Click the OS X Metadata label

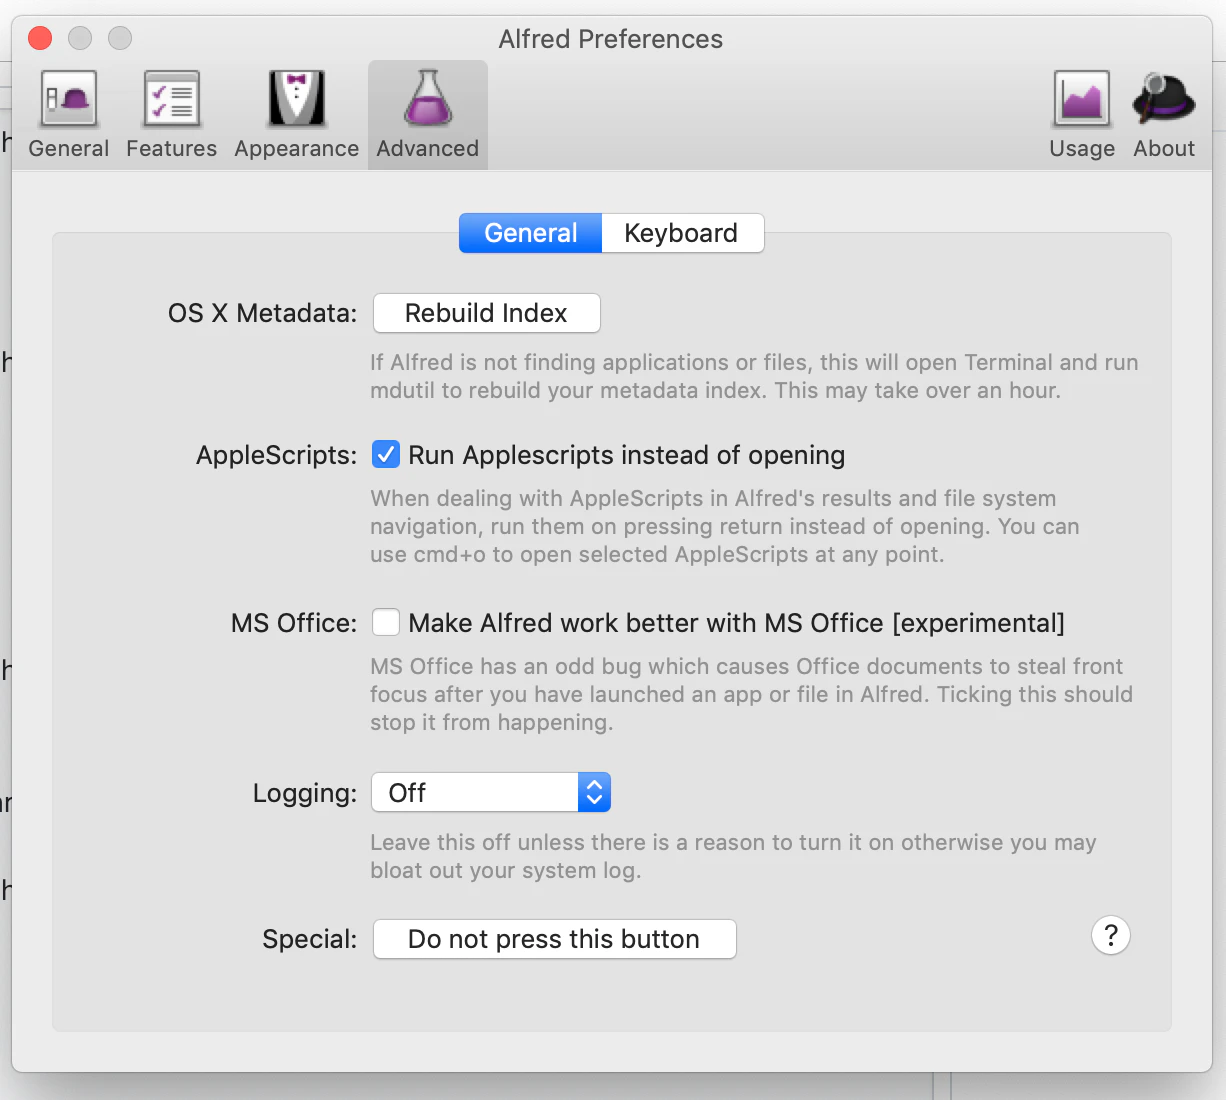(262, 313)
